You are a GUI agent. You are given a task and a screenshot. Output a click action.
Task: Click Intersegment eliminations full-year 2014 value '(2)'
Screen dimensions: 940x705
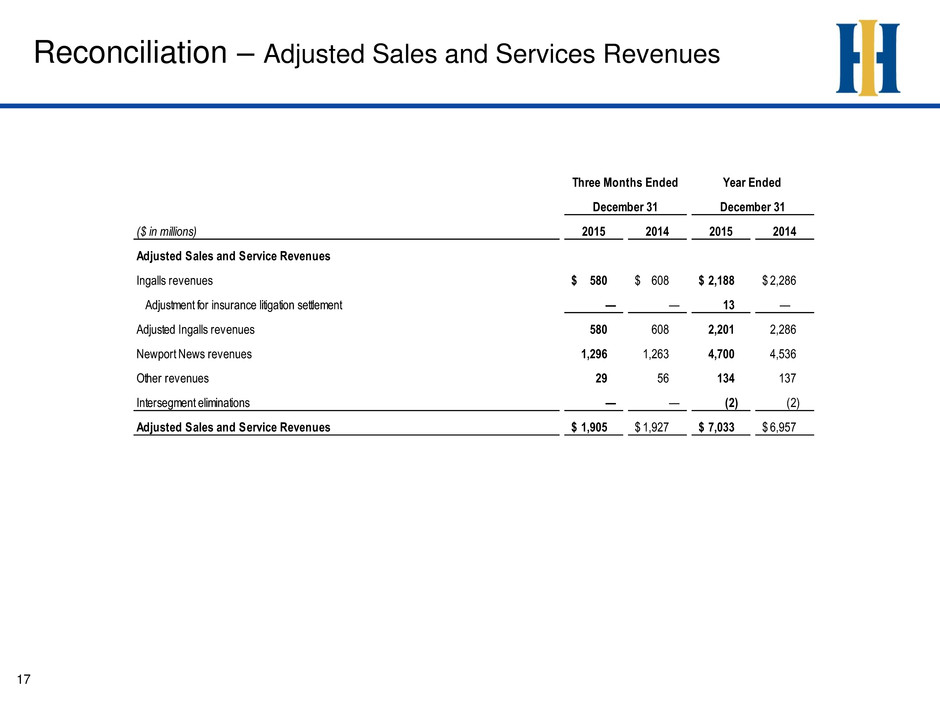coord(793,403)
